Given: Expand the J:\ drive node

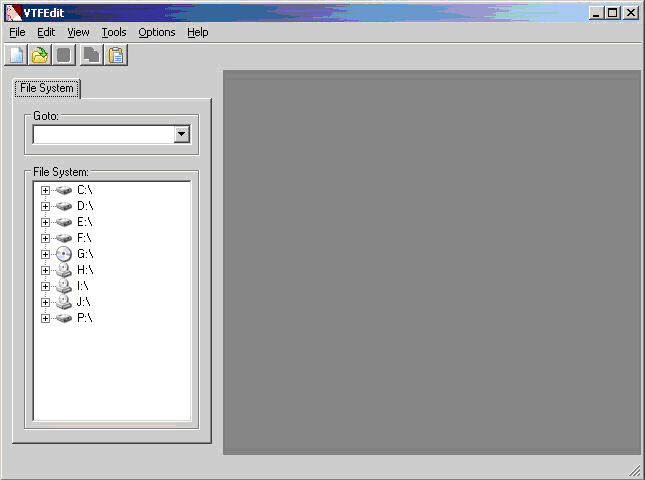Looking at the screenshot, I should [45, 302].
